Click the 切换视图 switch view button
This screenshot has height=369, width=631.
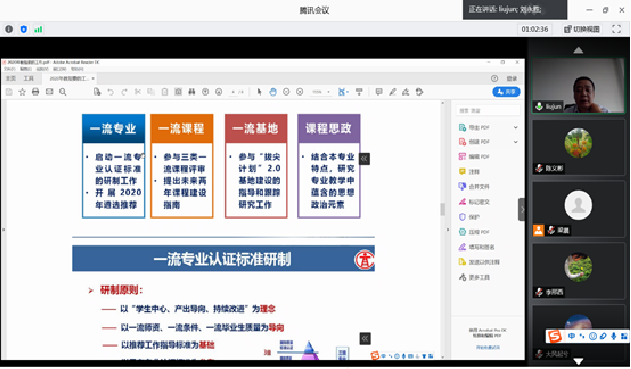(x=582, y=29)
